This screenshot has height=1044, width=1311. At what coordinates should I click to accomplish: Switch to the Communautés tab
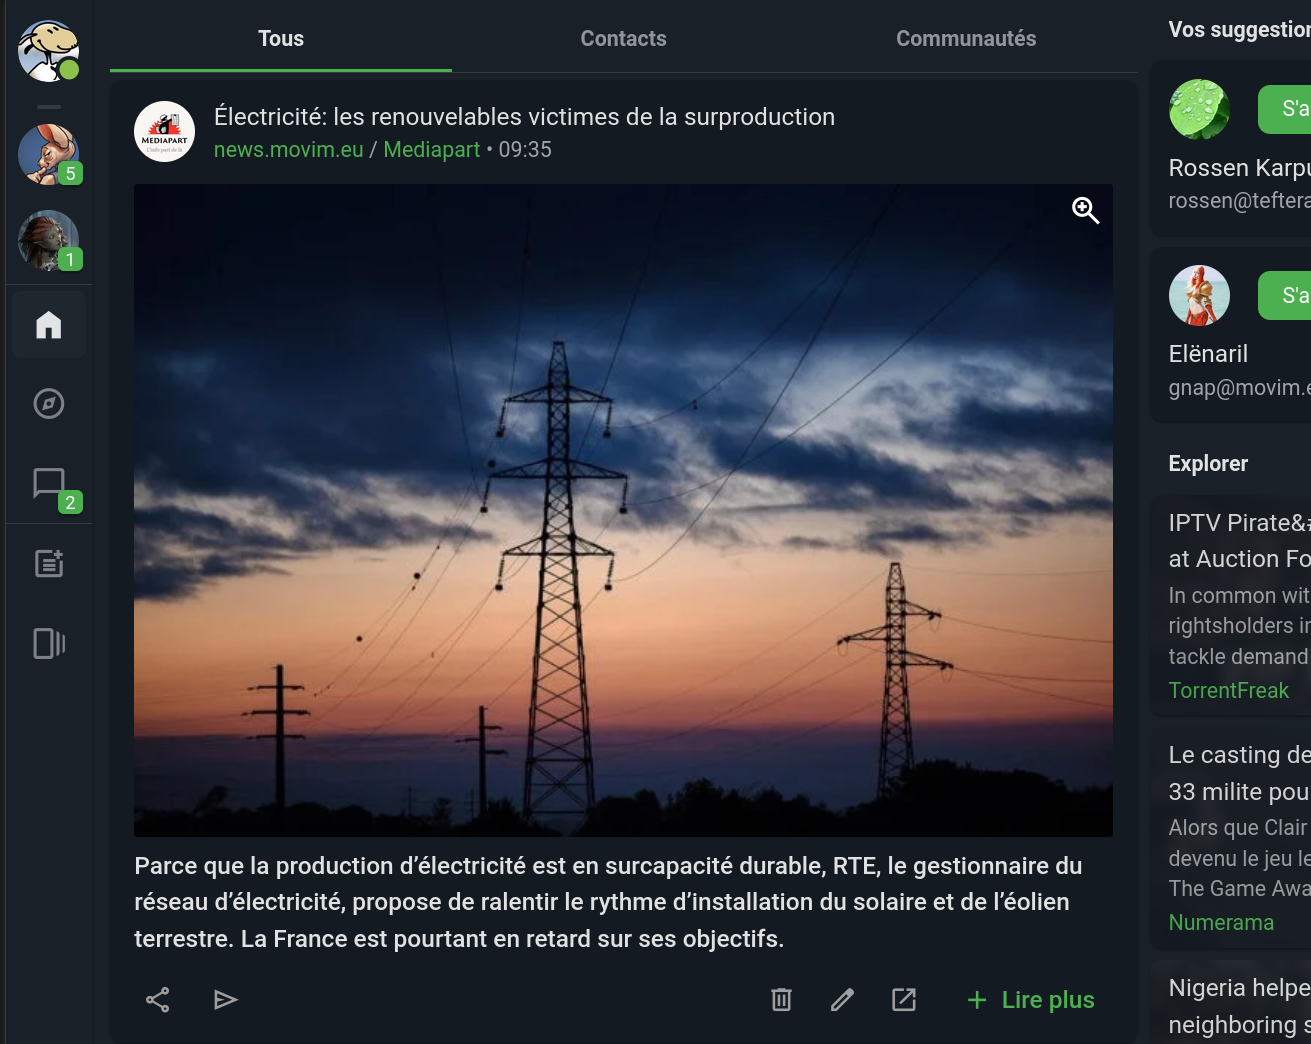[x=966, y=39]
